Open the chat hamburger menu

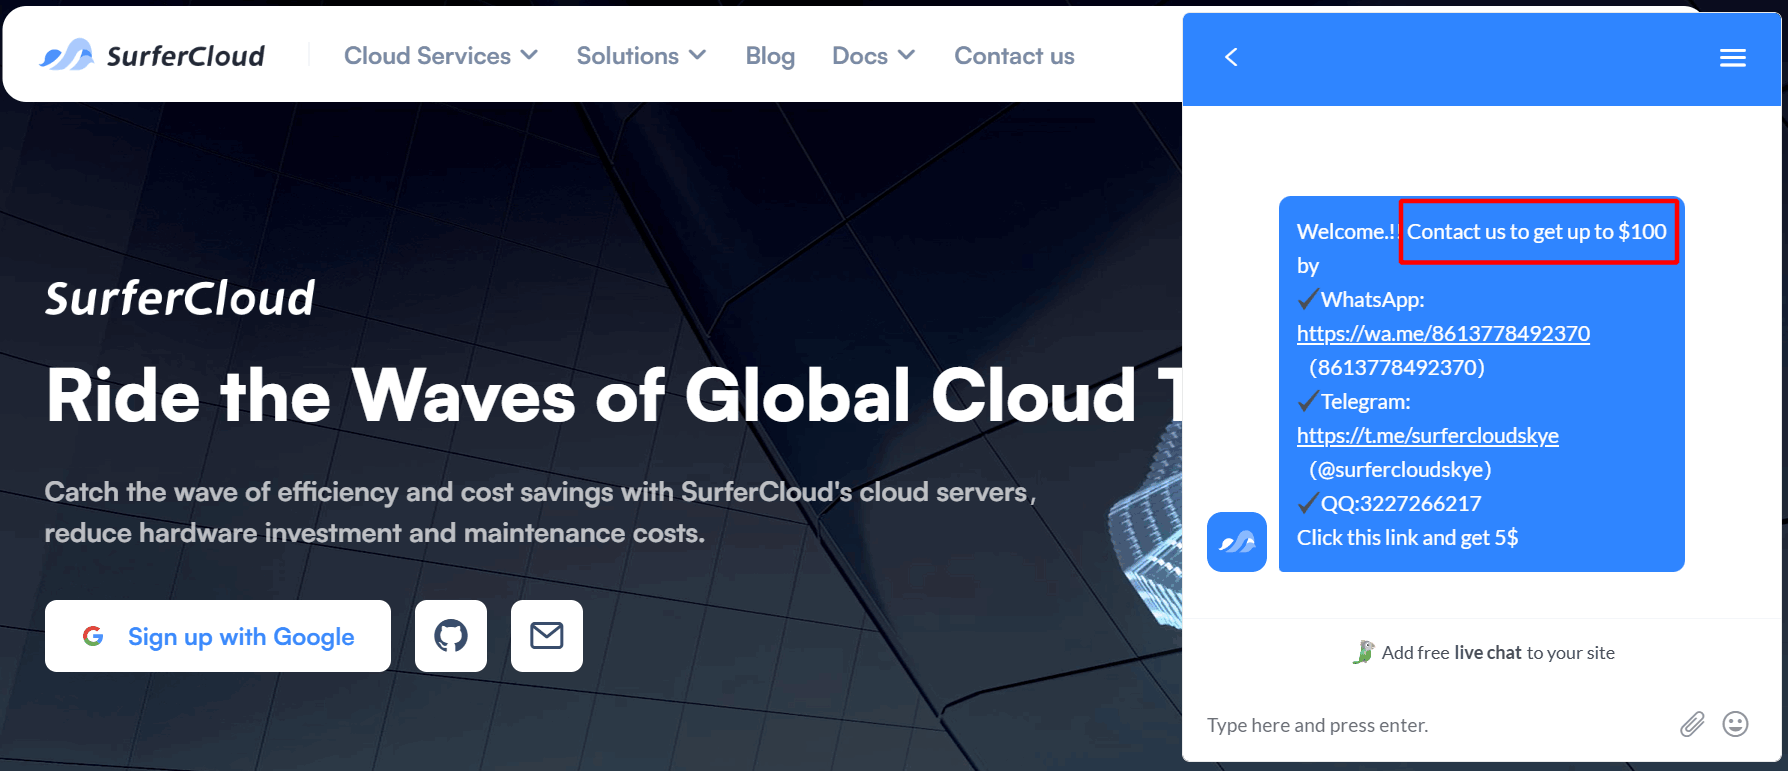coord(1733,58)
